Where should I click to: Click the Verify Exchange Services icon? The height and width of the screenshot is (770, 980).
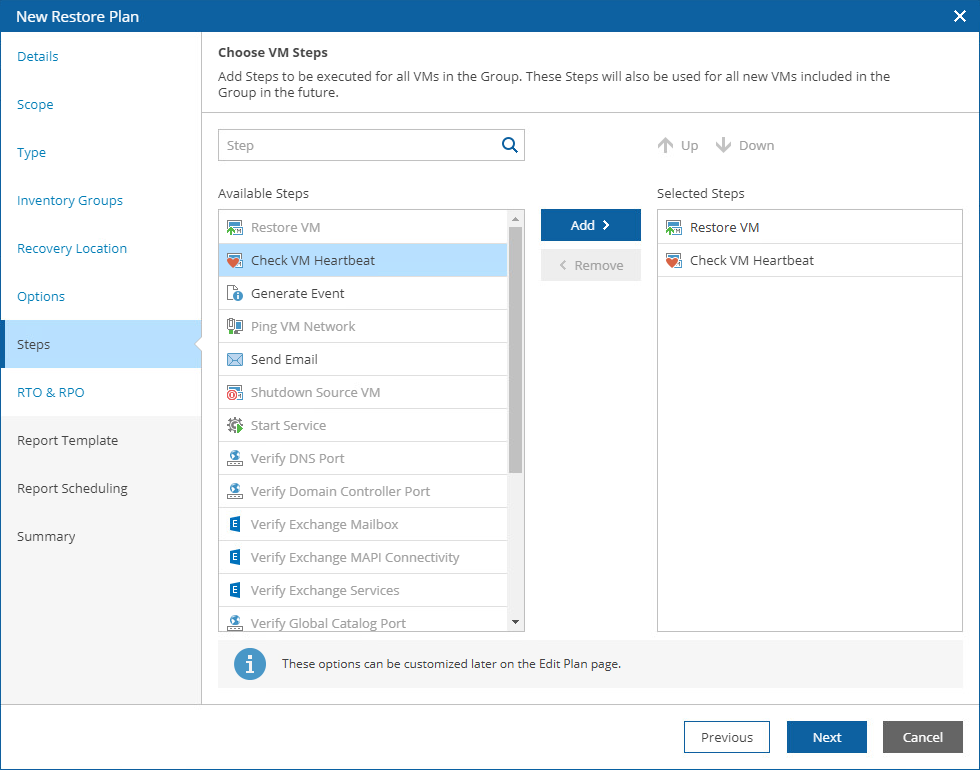pos(235,591)
